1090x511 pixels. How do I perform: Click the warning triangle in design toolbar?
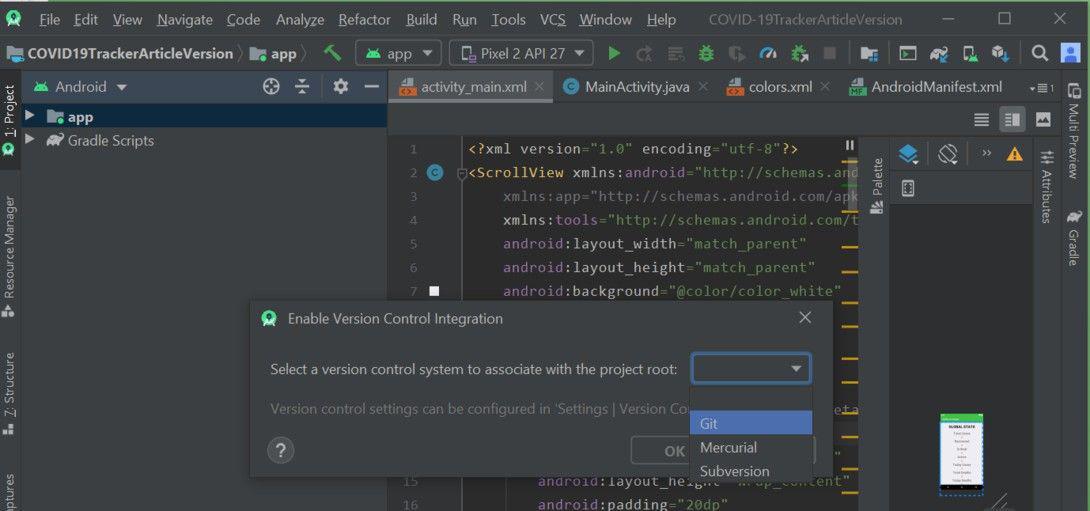click(1014, 154)
